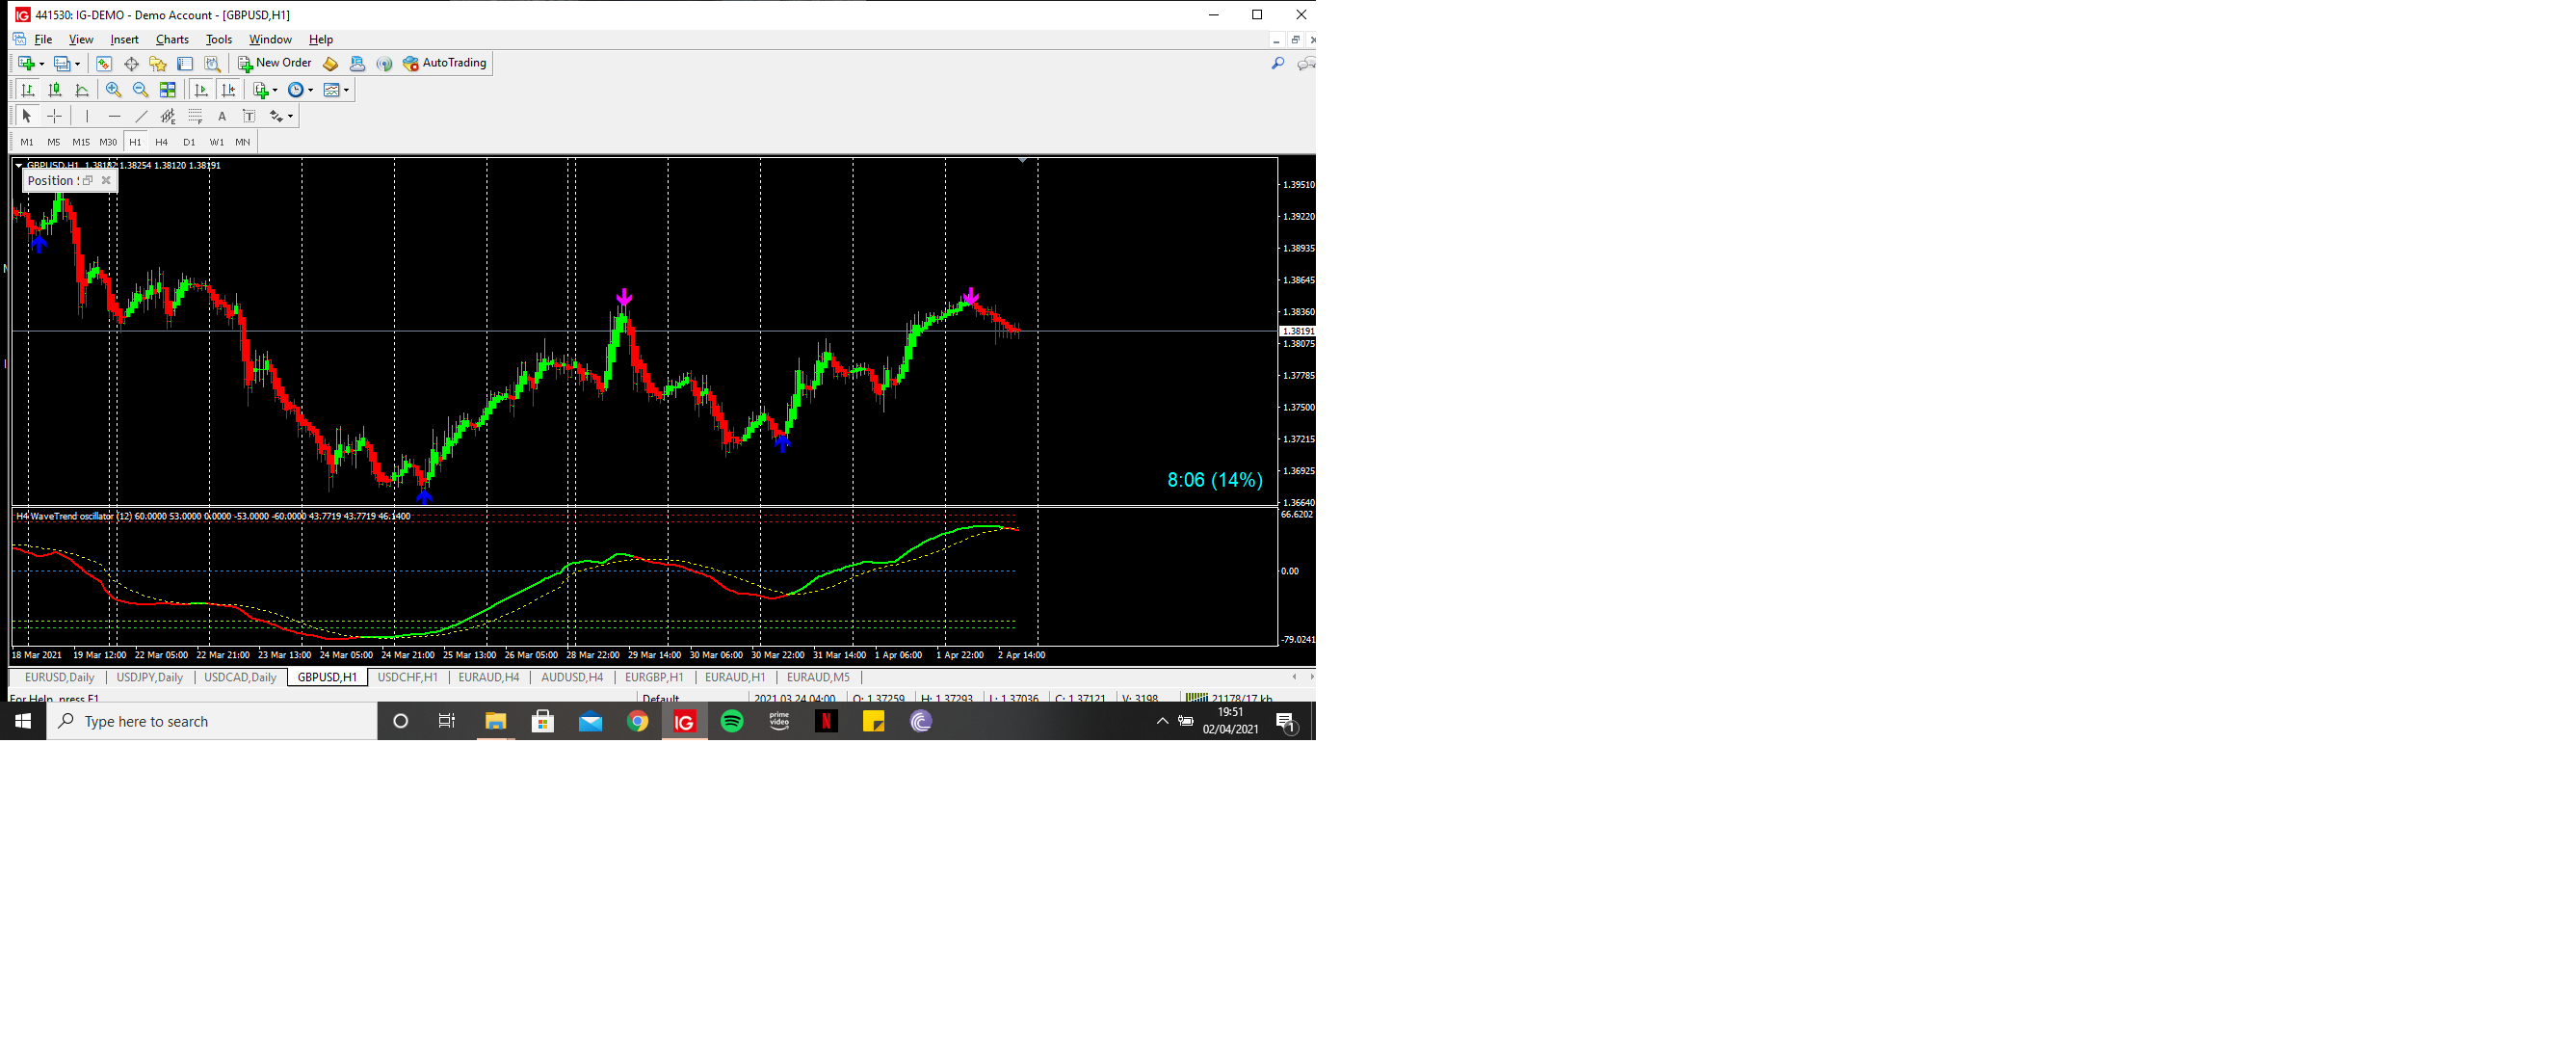Draw a trendline with the diagonal line tool

tap(141, 116)
